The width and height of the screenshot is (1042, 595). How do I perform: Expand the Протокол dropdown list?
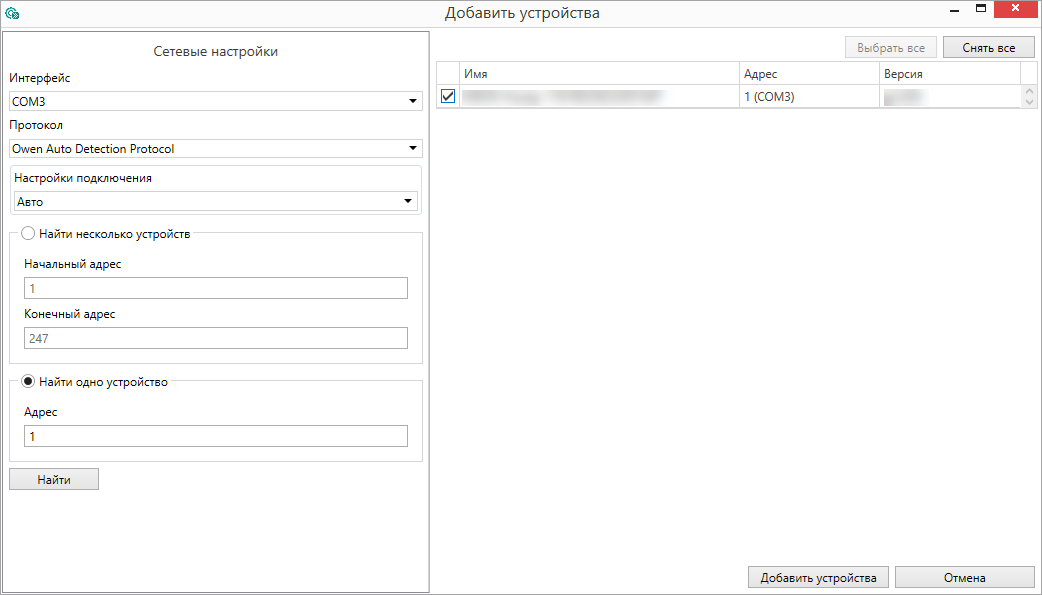point(216,149)
